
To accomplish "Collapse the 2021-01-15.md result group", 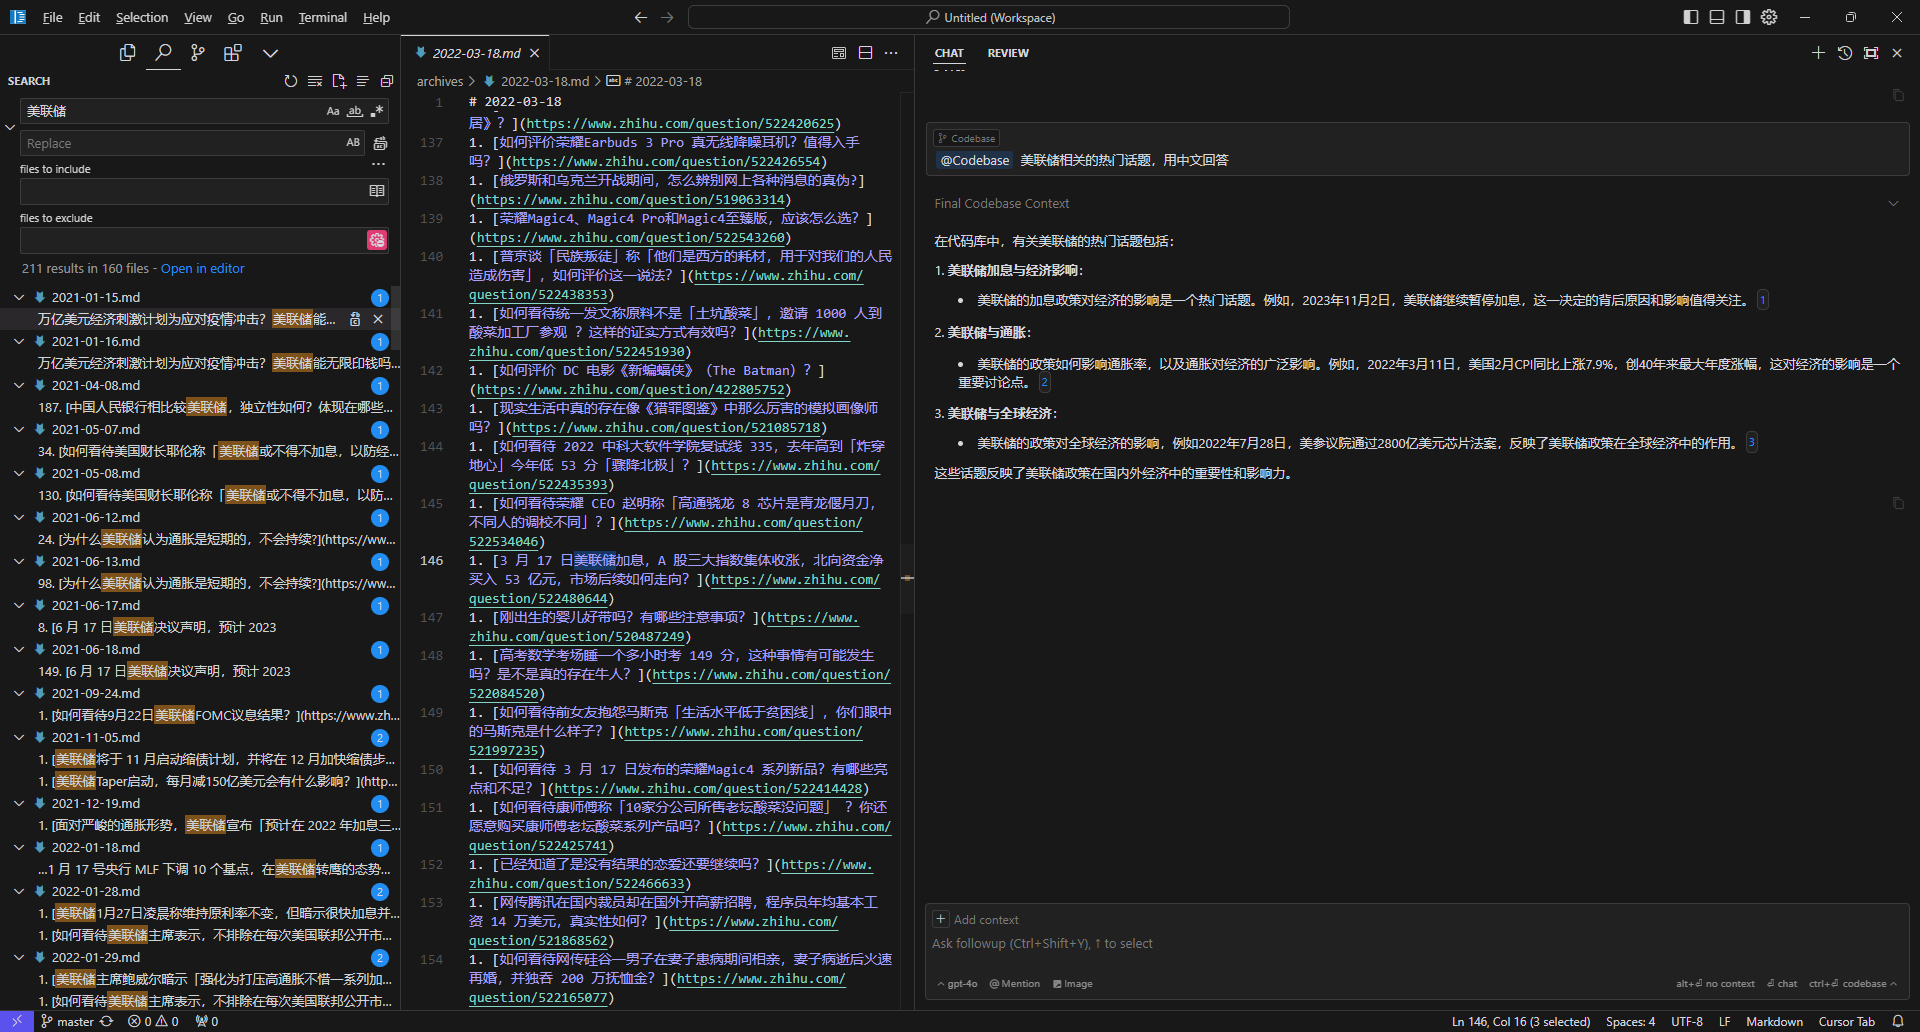I will coord(19,297).
